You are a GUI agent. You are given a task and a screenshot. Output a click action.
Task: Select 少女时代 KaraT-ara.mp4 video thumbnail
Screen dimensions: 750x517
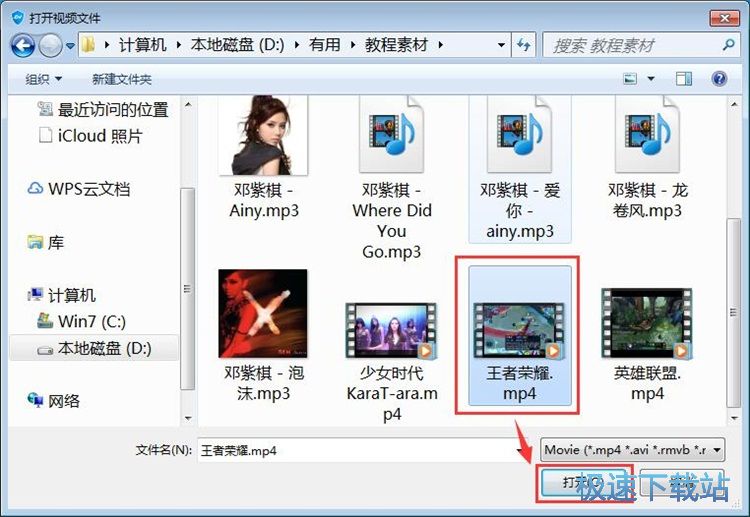click(x=391, y=330)
